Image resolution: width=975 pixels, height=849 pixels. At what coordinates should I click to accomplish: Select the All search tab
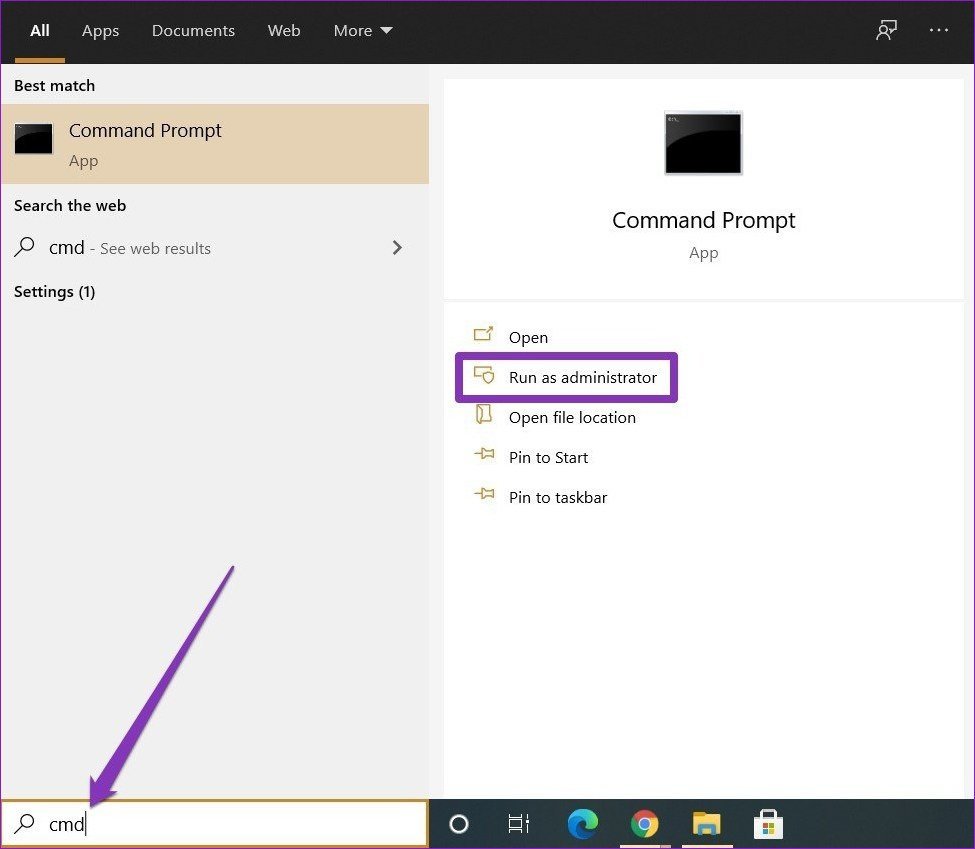tap(40, 31)
